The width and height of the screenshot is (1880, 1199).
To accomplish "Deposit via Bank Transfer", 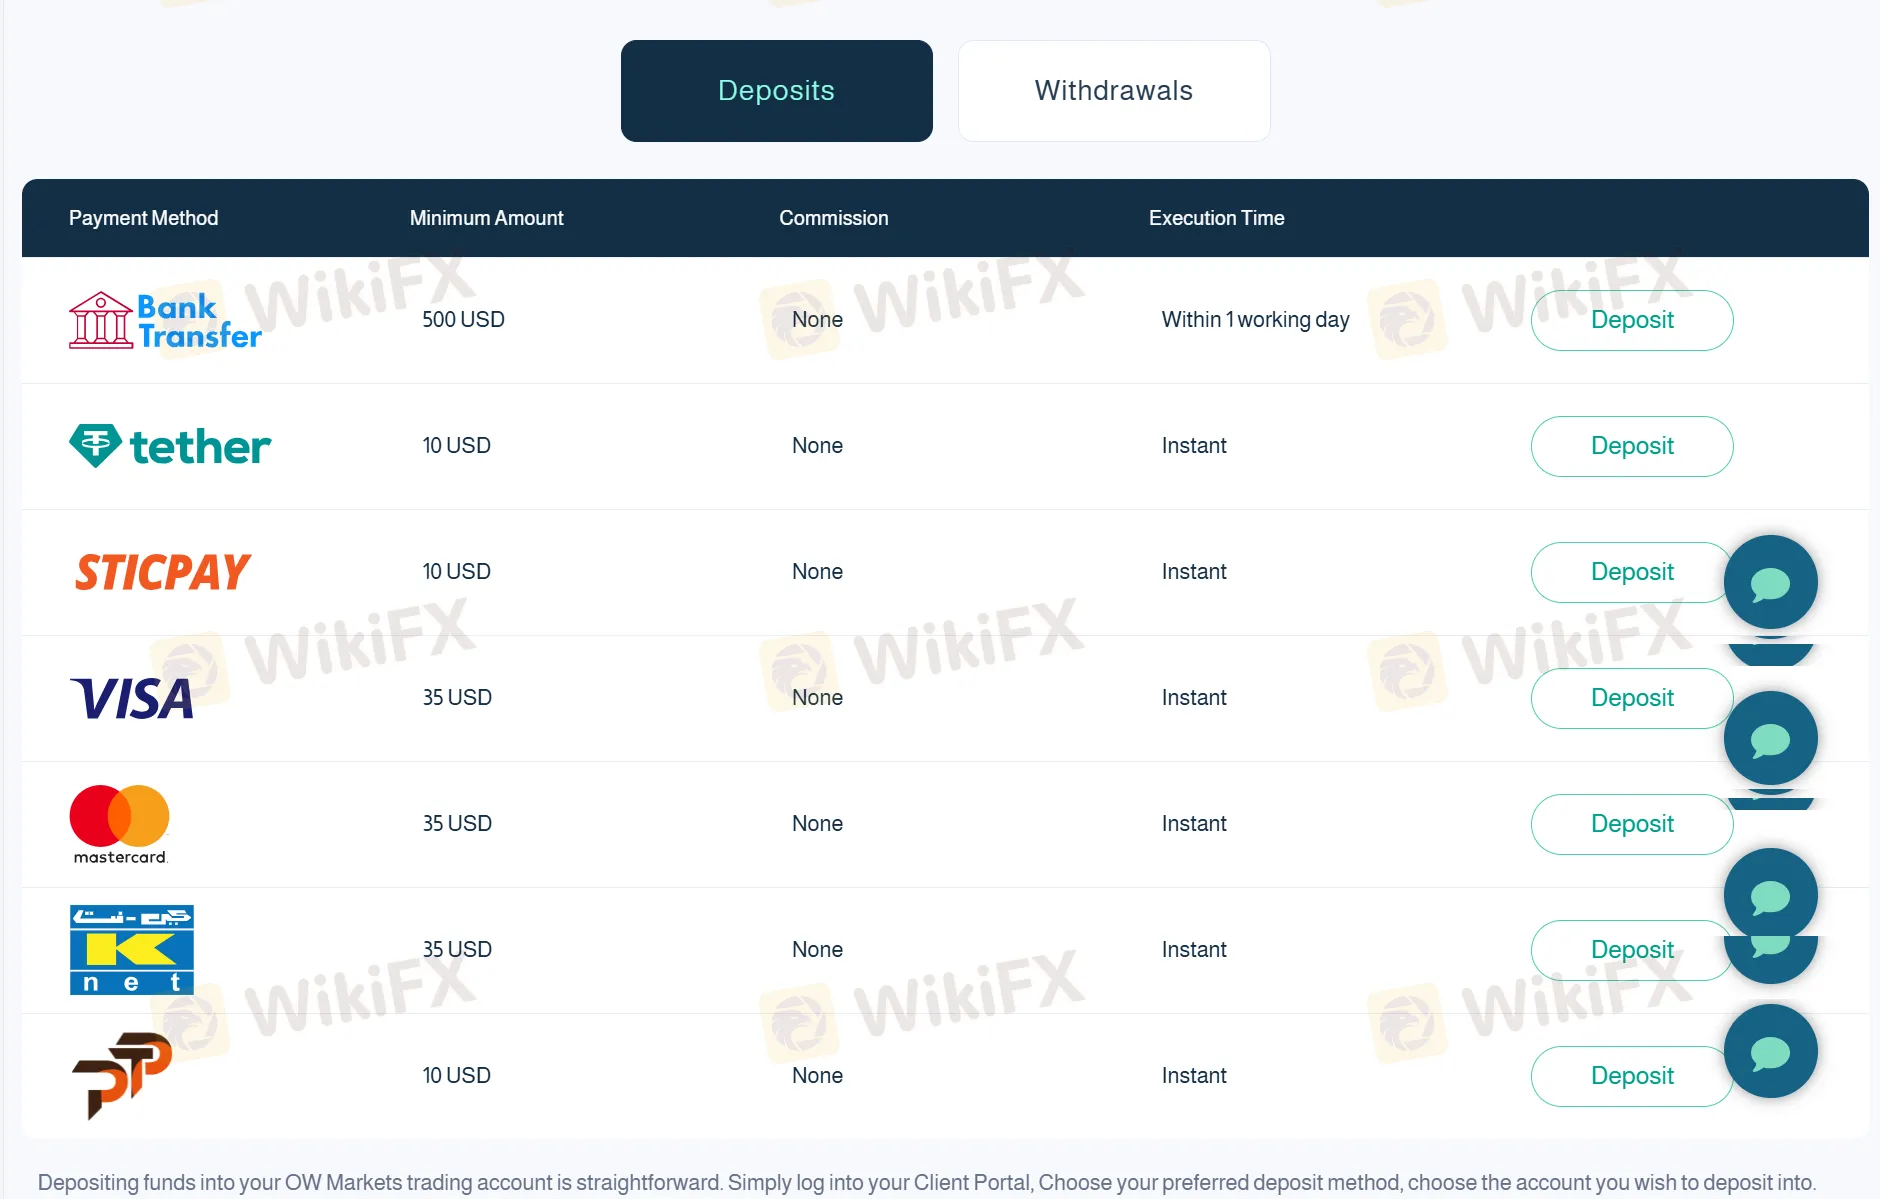I will pos(1632,320).
